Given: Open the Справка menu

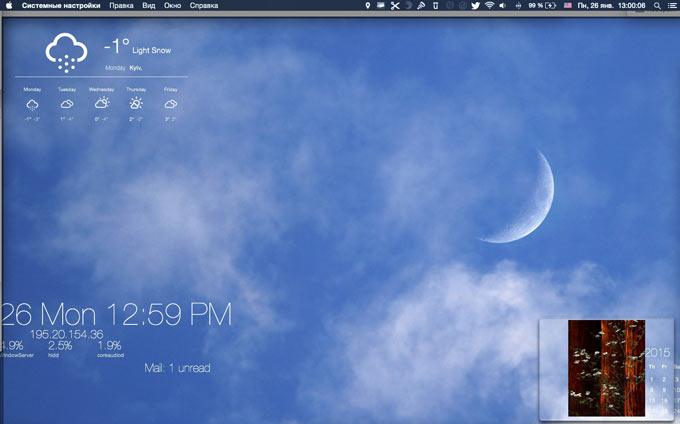Looking at the screenshot, I should coord(204,6).
